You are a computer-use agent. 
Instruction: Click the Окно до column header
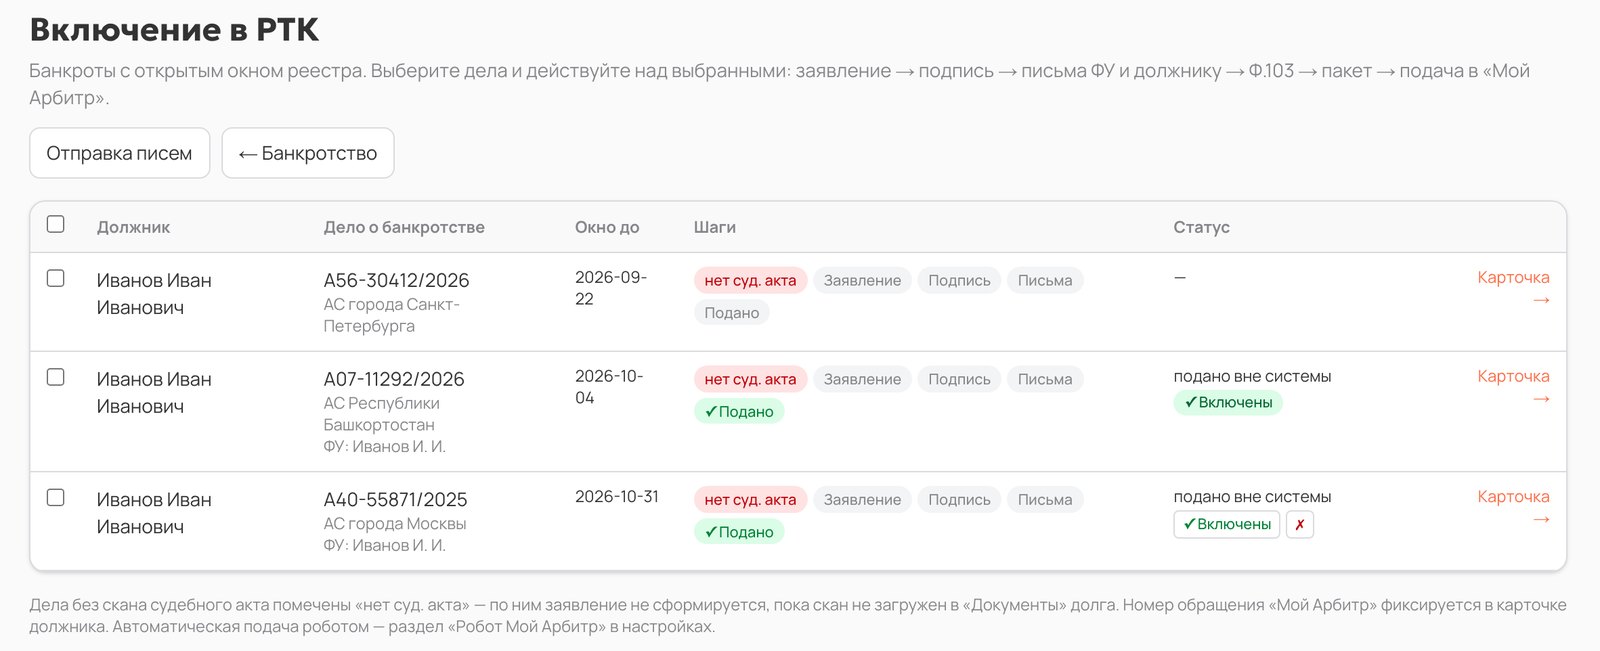607,227
